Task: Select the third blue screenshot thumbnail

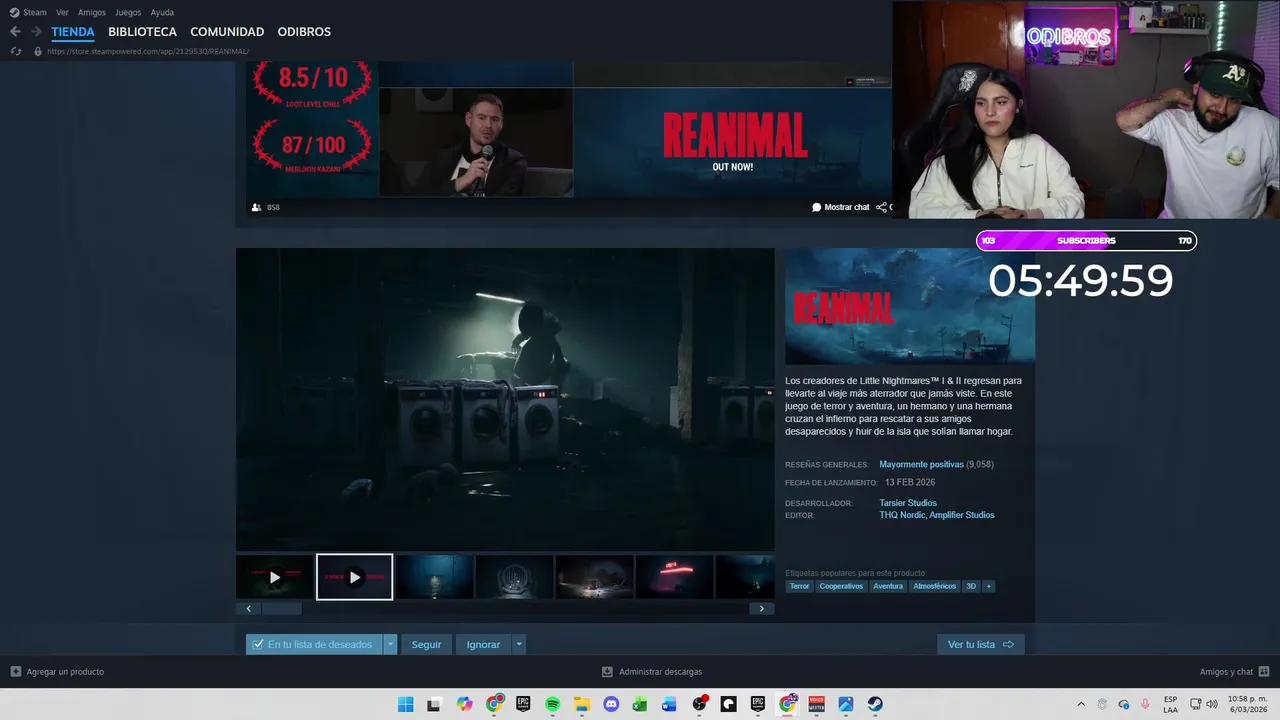Action: 434,577
